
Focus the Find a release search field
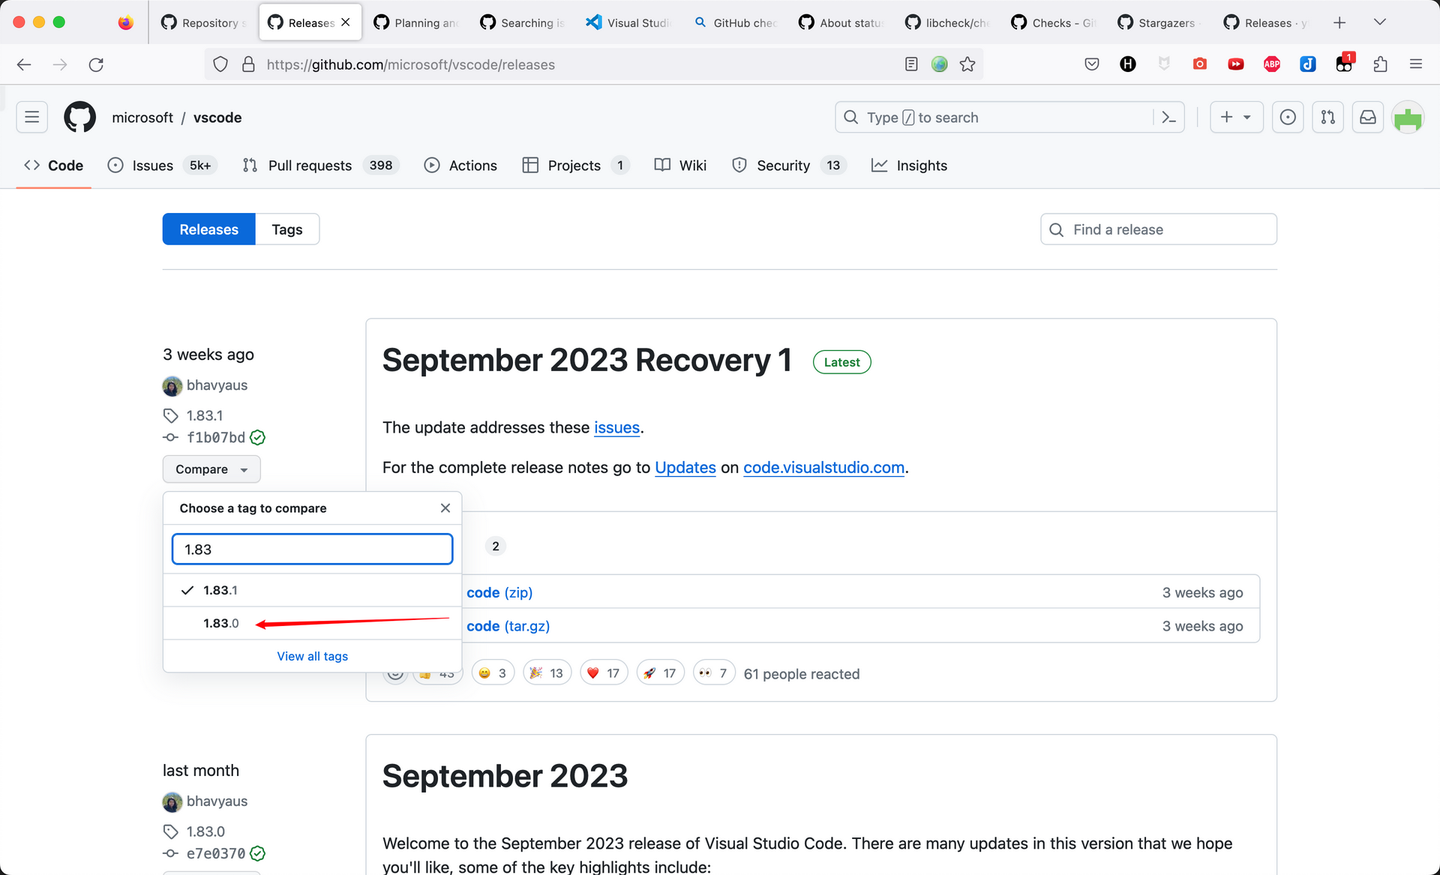click(x=1158, y=229)
